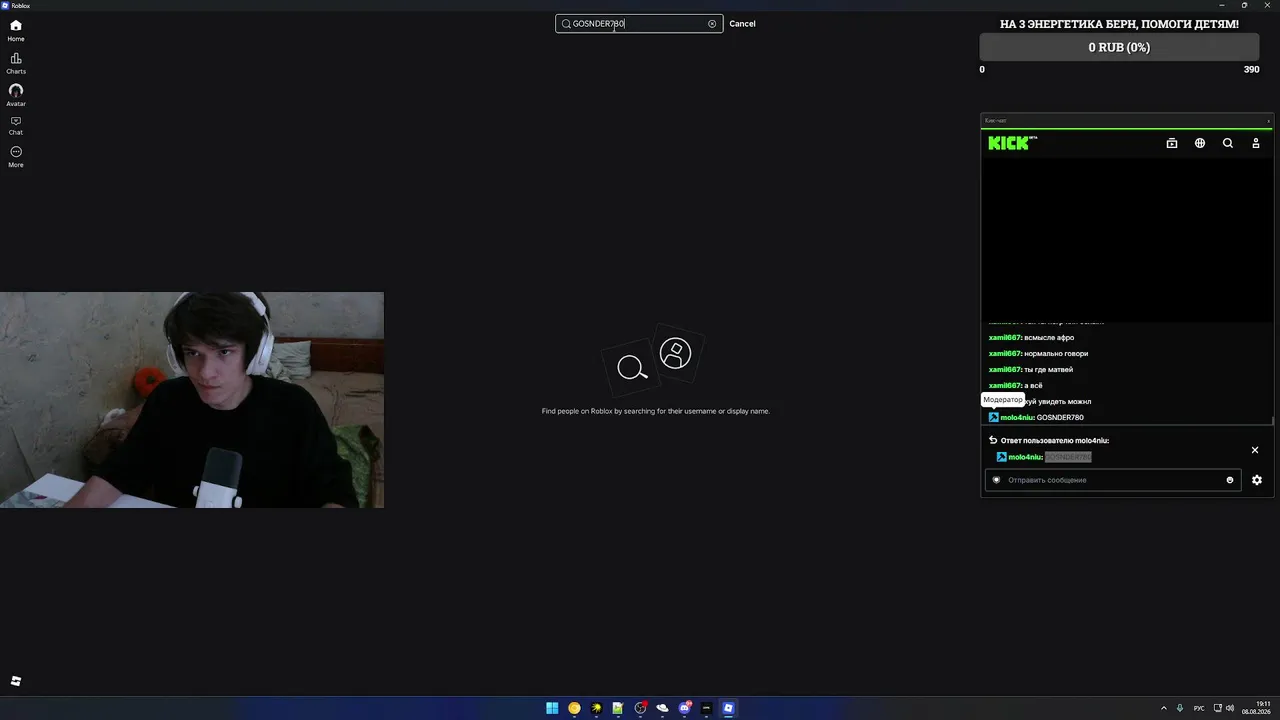Close the Kick chat panel header
Image resolution: width=1280 pixels, height=720 pixels.
tap(1269, 121)
